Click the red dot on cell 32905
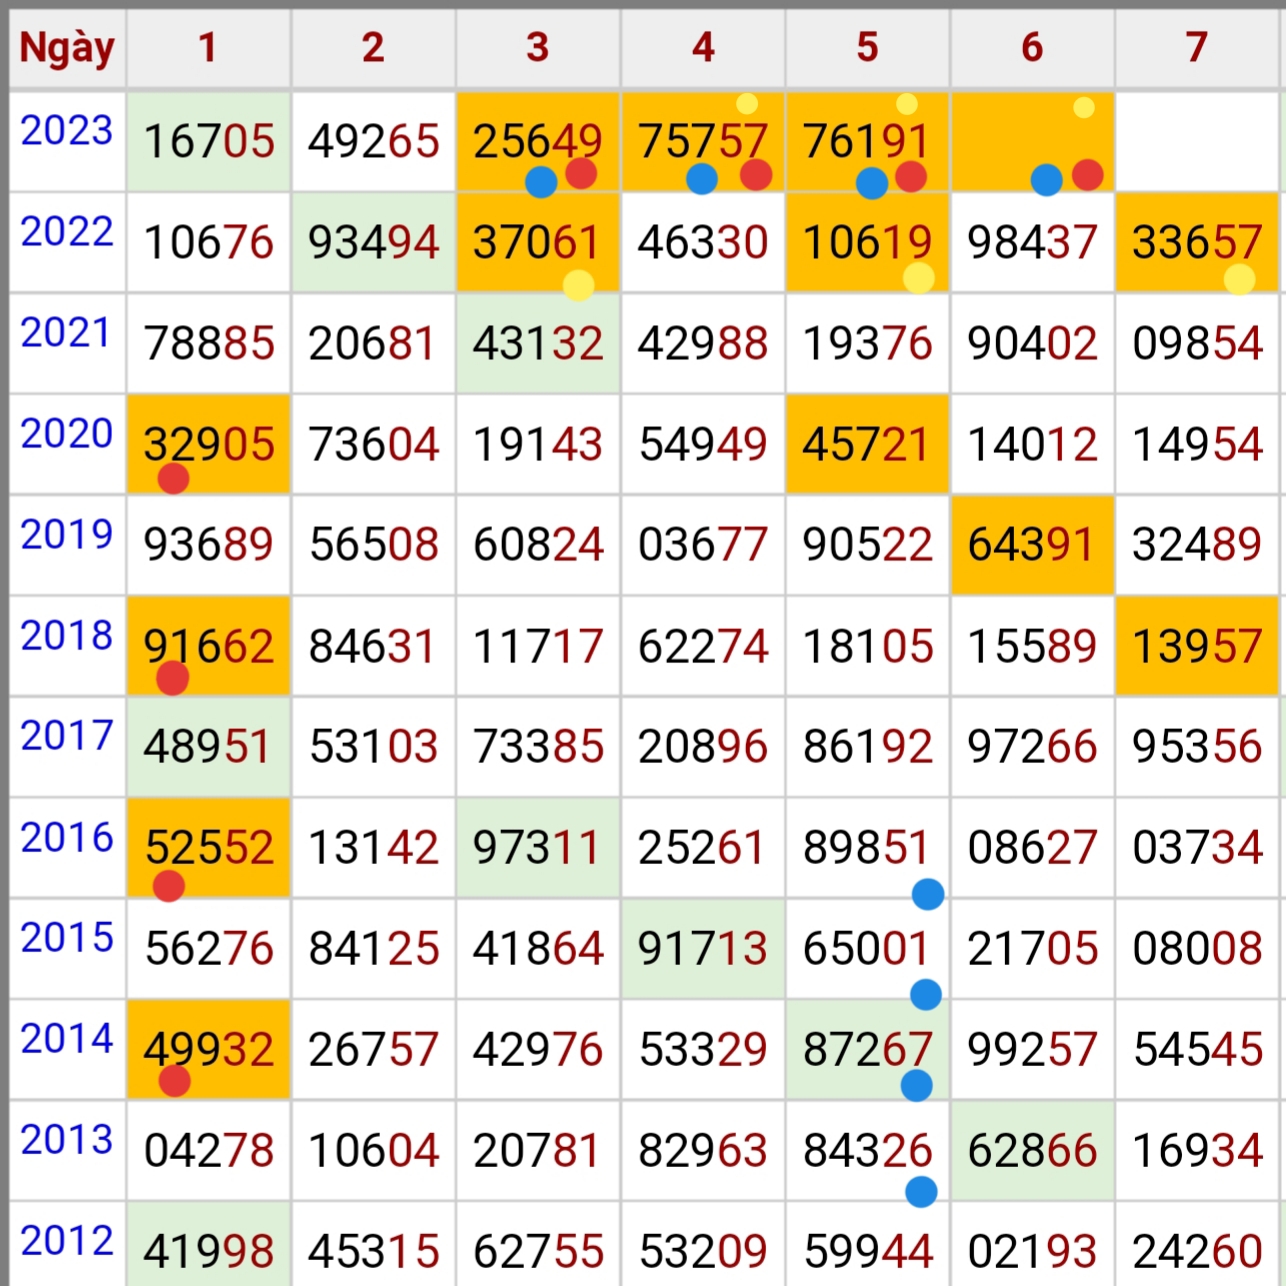1286x1286 pixels. pyautogui.click(x=173, y=479)
